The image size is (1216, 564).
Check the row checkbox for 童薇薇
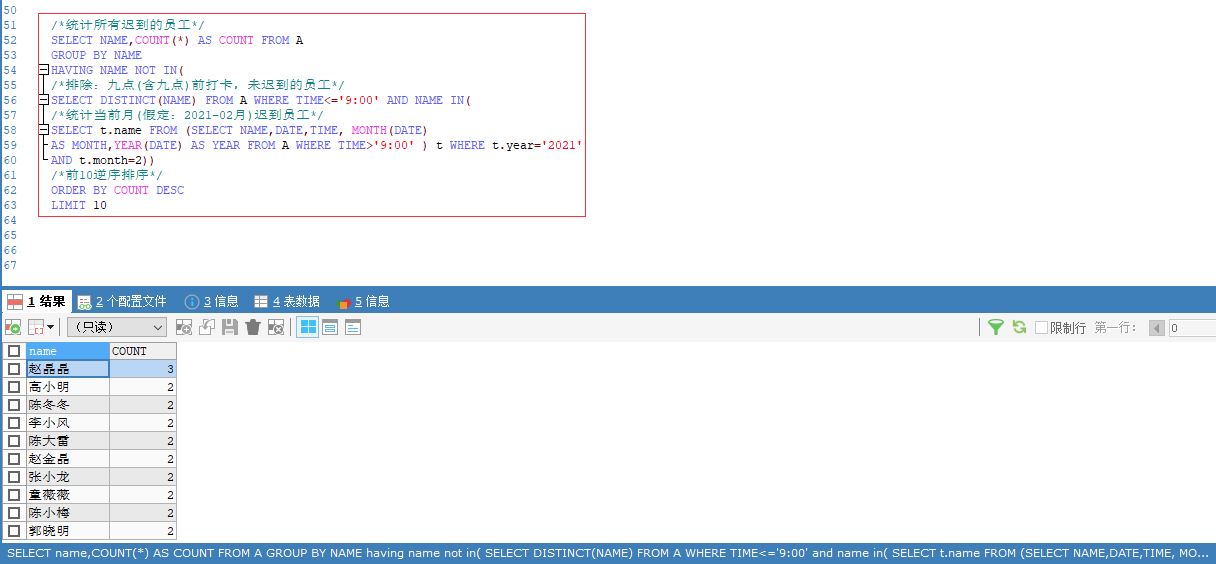coord(14,495)
